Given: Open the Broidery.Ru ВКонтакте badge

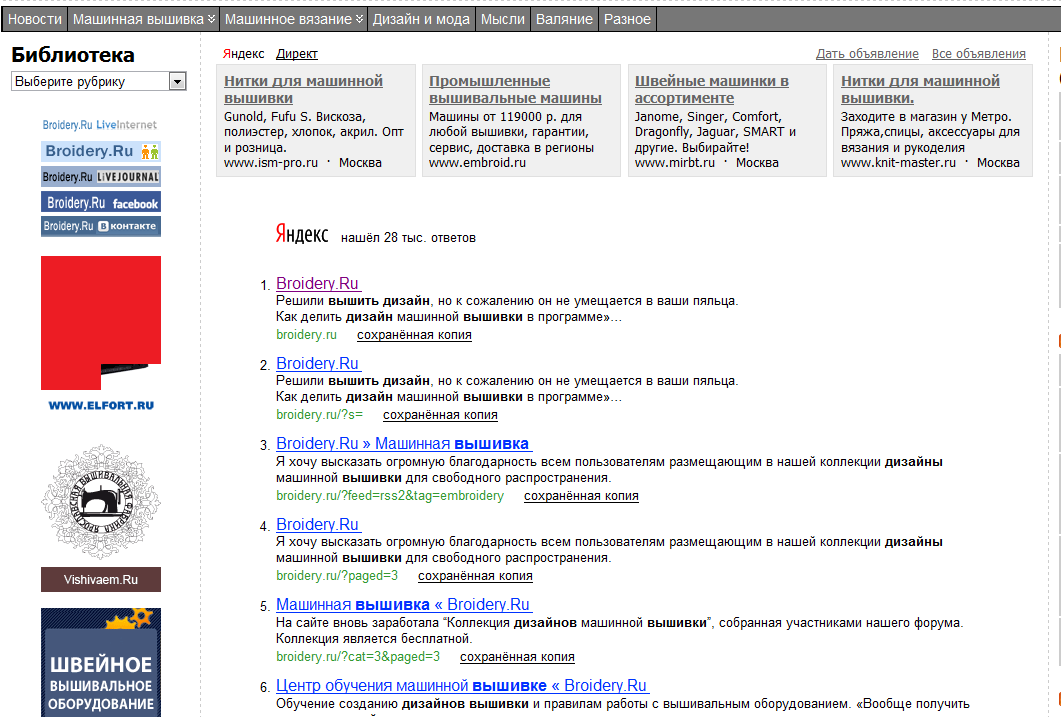Looking at the screenshot, I should 101,226.
